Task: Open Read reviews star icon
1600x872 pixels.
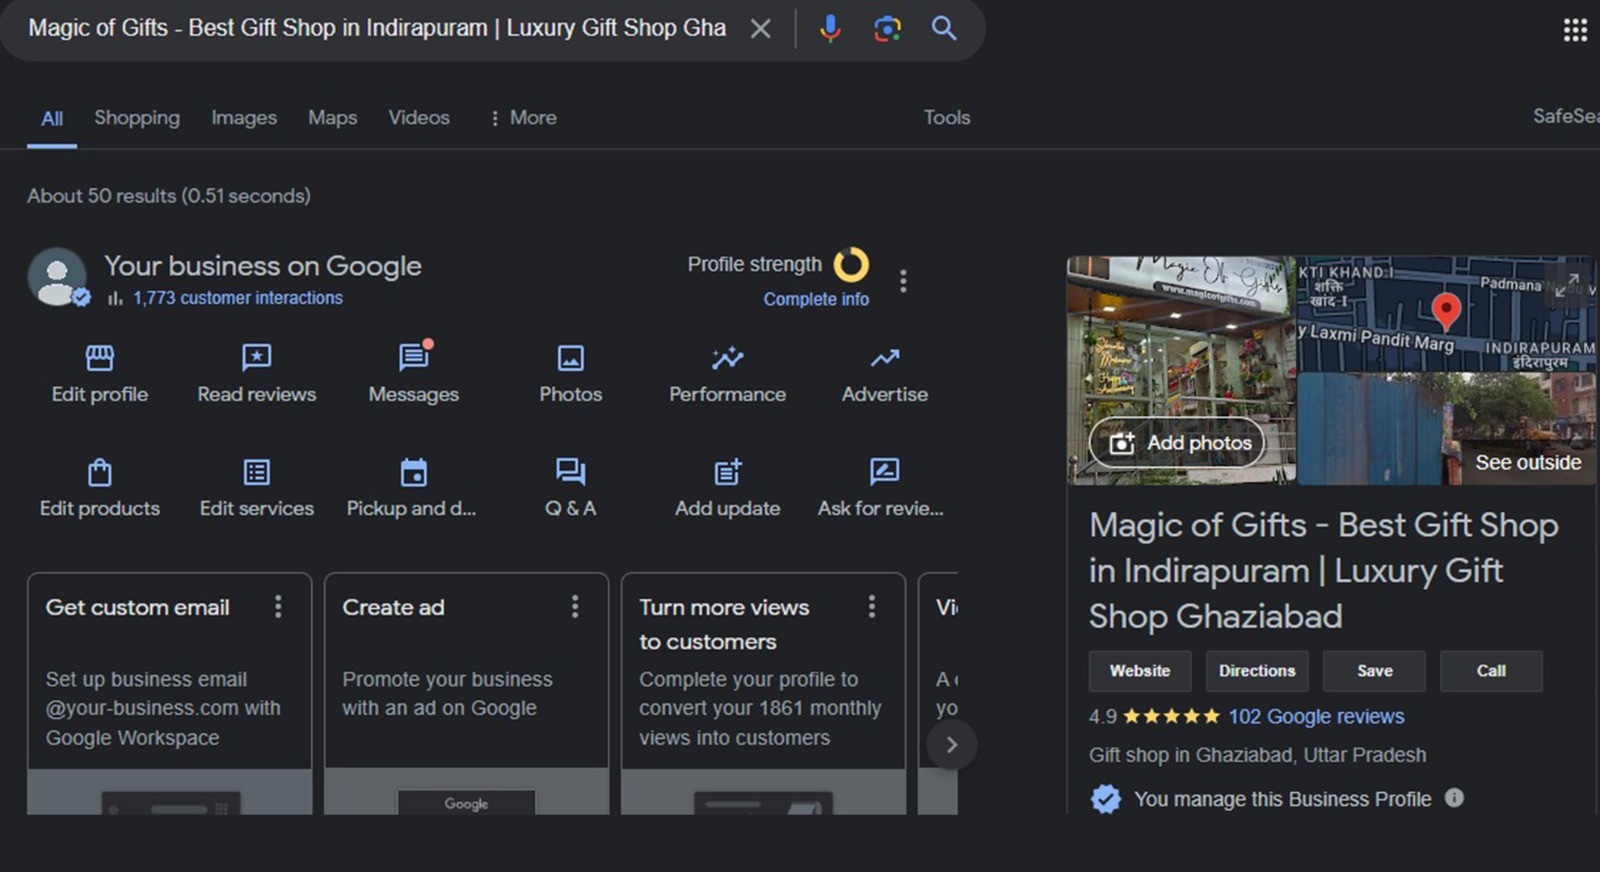Action: tap(256, 358)
